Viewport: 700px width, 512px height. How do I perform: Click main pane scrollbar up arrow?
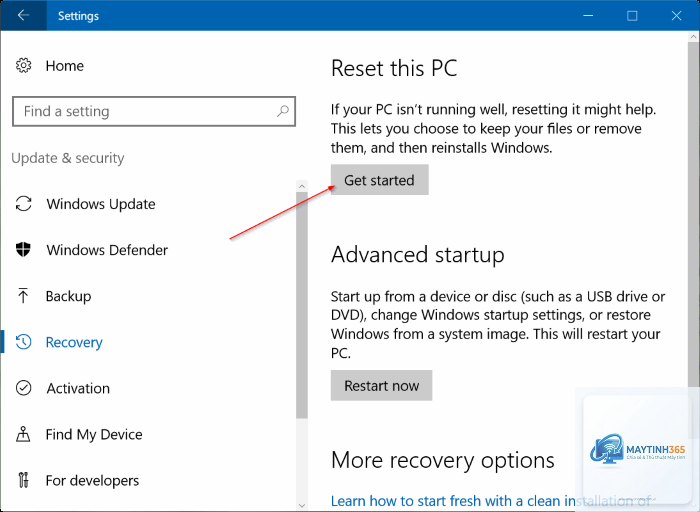[693, 37]
